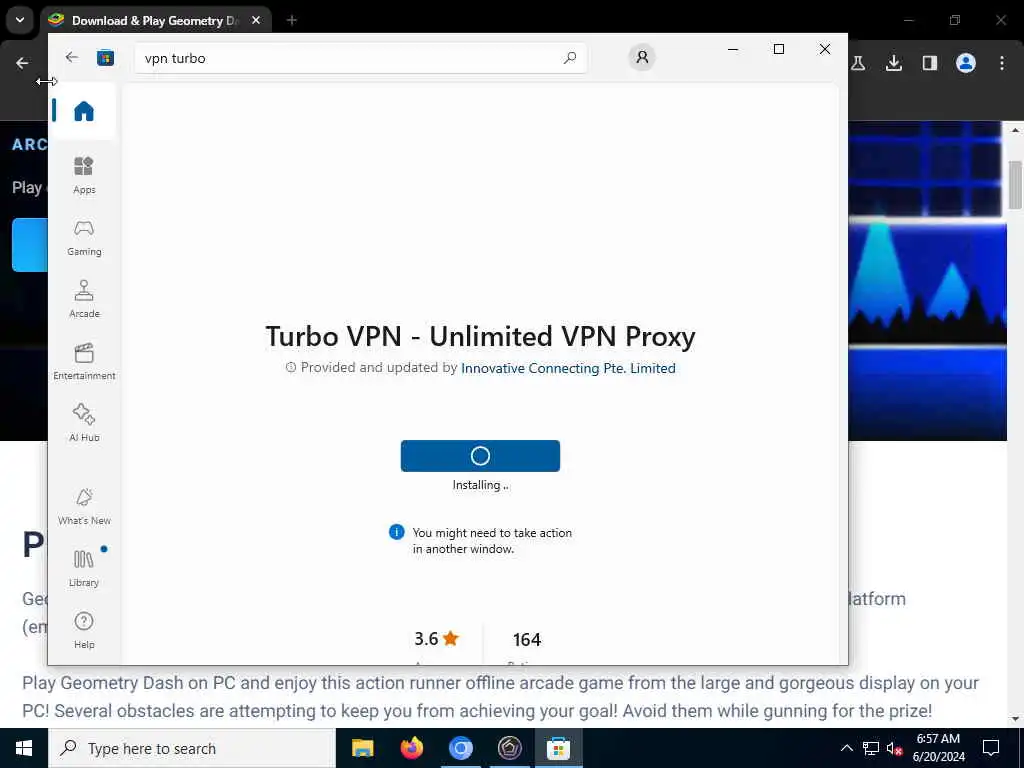Open Chrome's tab search dropdown arrow
The width and height of the screenshot is (1024, 768).
click(x=20, y=20)
